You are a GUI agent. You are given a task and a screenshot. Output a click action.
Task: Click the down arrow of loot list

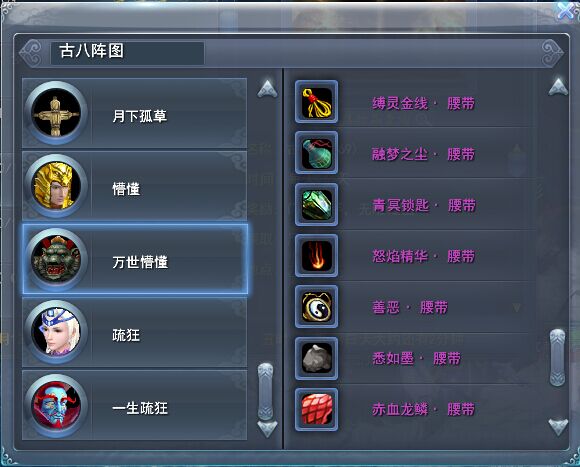pos(559,427)
